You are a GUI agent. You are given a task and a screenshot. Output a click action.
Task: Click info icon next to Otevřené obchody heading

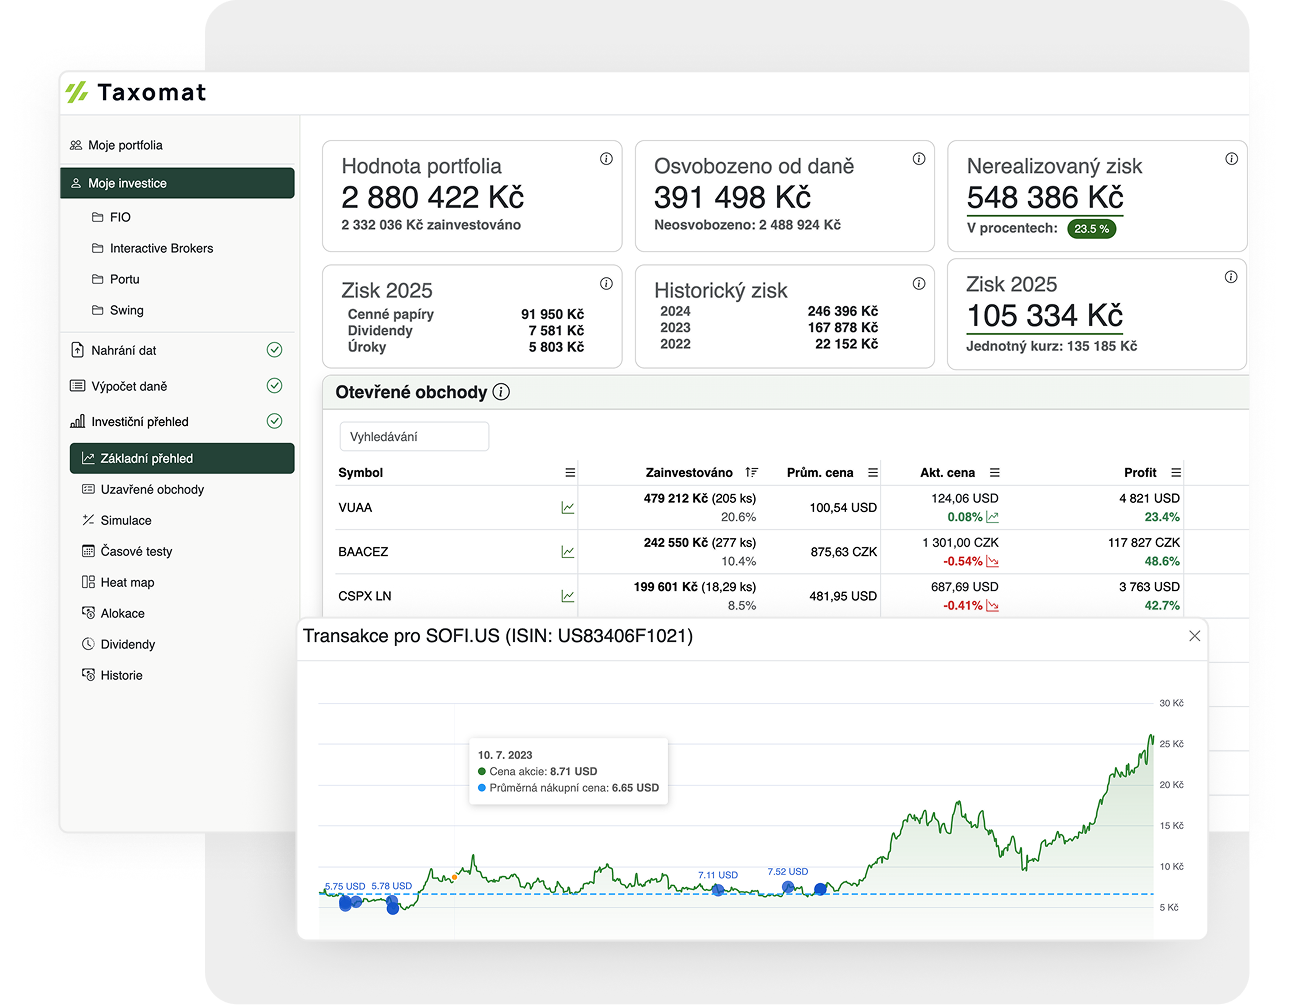tap(501, 392)
